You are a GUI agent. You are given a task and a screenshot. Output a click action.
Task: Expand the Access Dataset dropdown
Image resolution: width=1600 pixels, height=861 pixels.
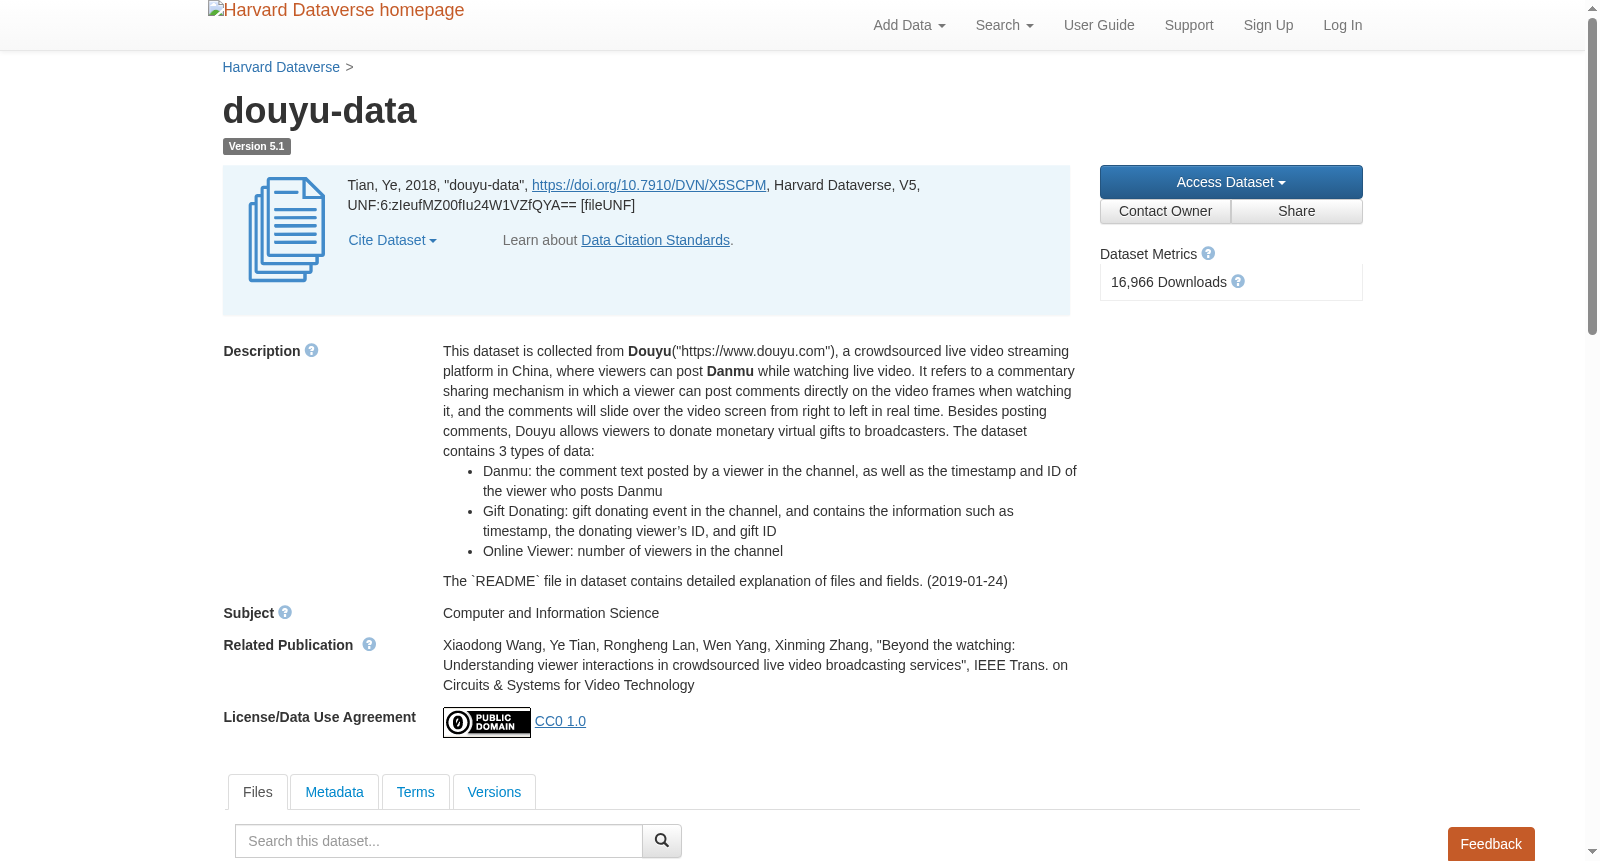coord(1231,182)
